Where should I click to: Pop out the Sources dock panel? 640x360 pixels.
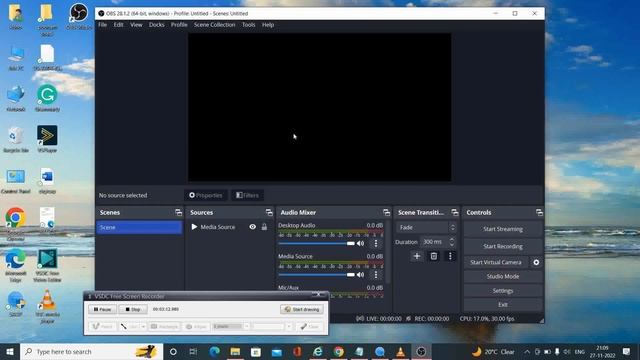[269, 212]
